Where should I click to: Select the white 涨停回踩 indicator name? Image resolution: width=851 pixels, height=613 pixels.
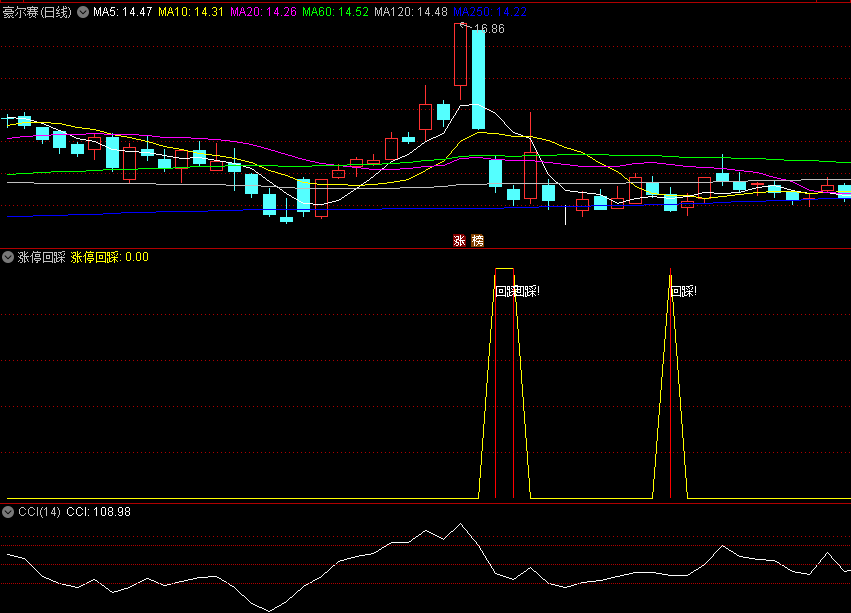tap(41, 257)
